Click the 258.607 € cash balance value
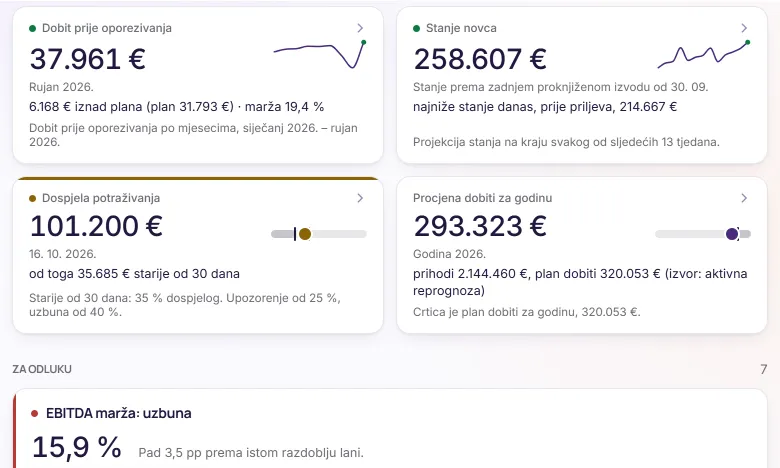The width and height of the screenshot is (780, 468). click(x=480, y=59)
